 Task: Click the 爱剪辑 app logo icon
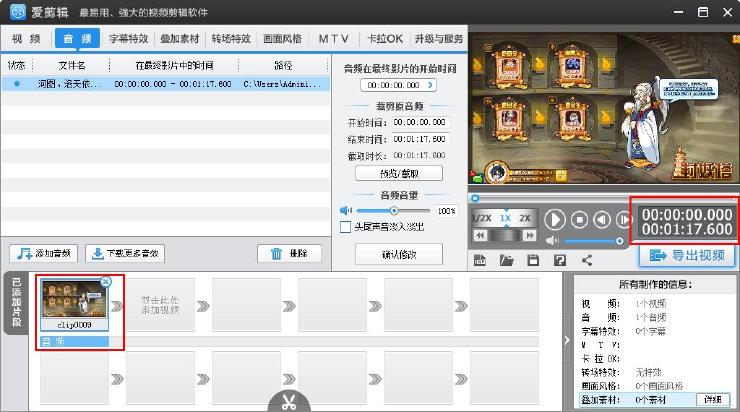pyautogui.click(x=18, y=12)
